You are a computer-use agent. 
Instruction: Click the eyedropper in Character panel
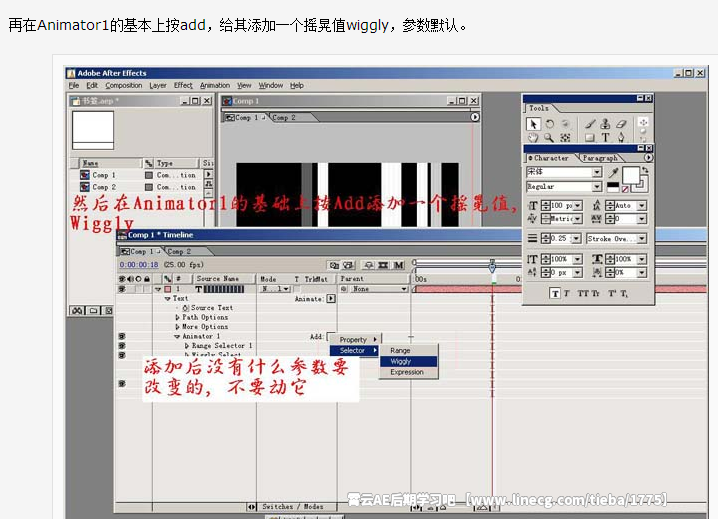613,172
